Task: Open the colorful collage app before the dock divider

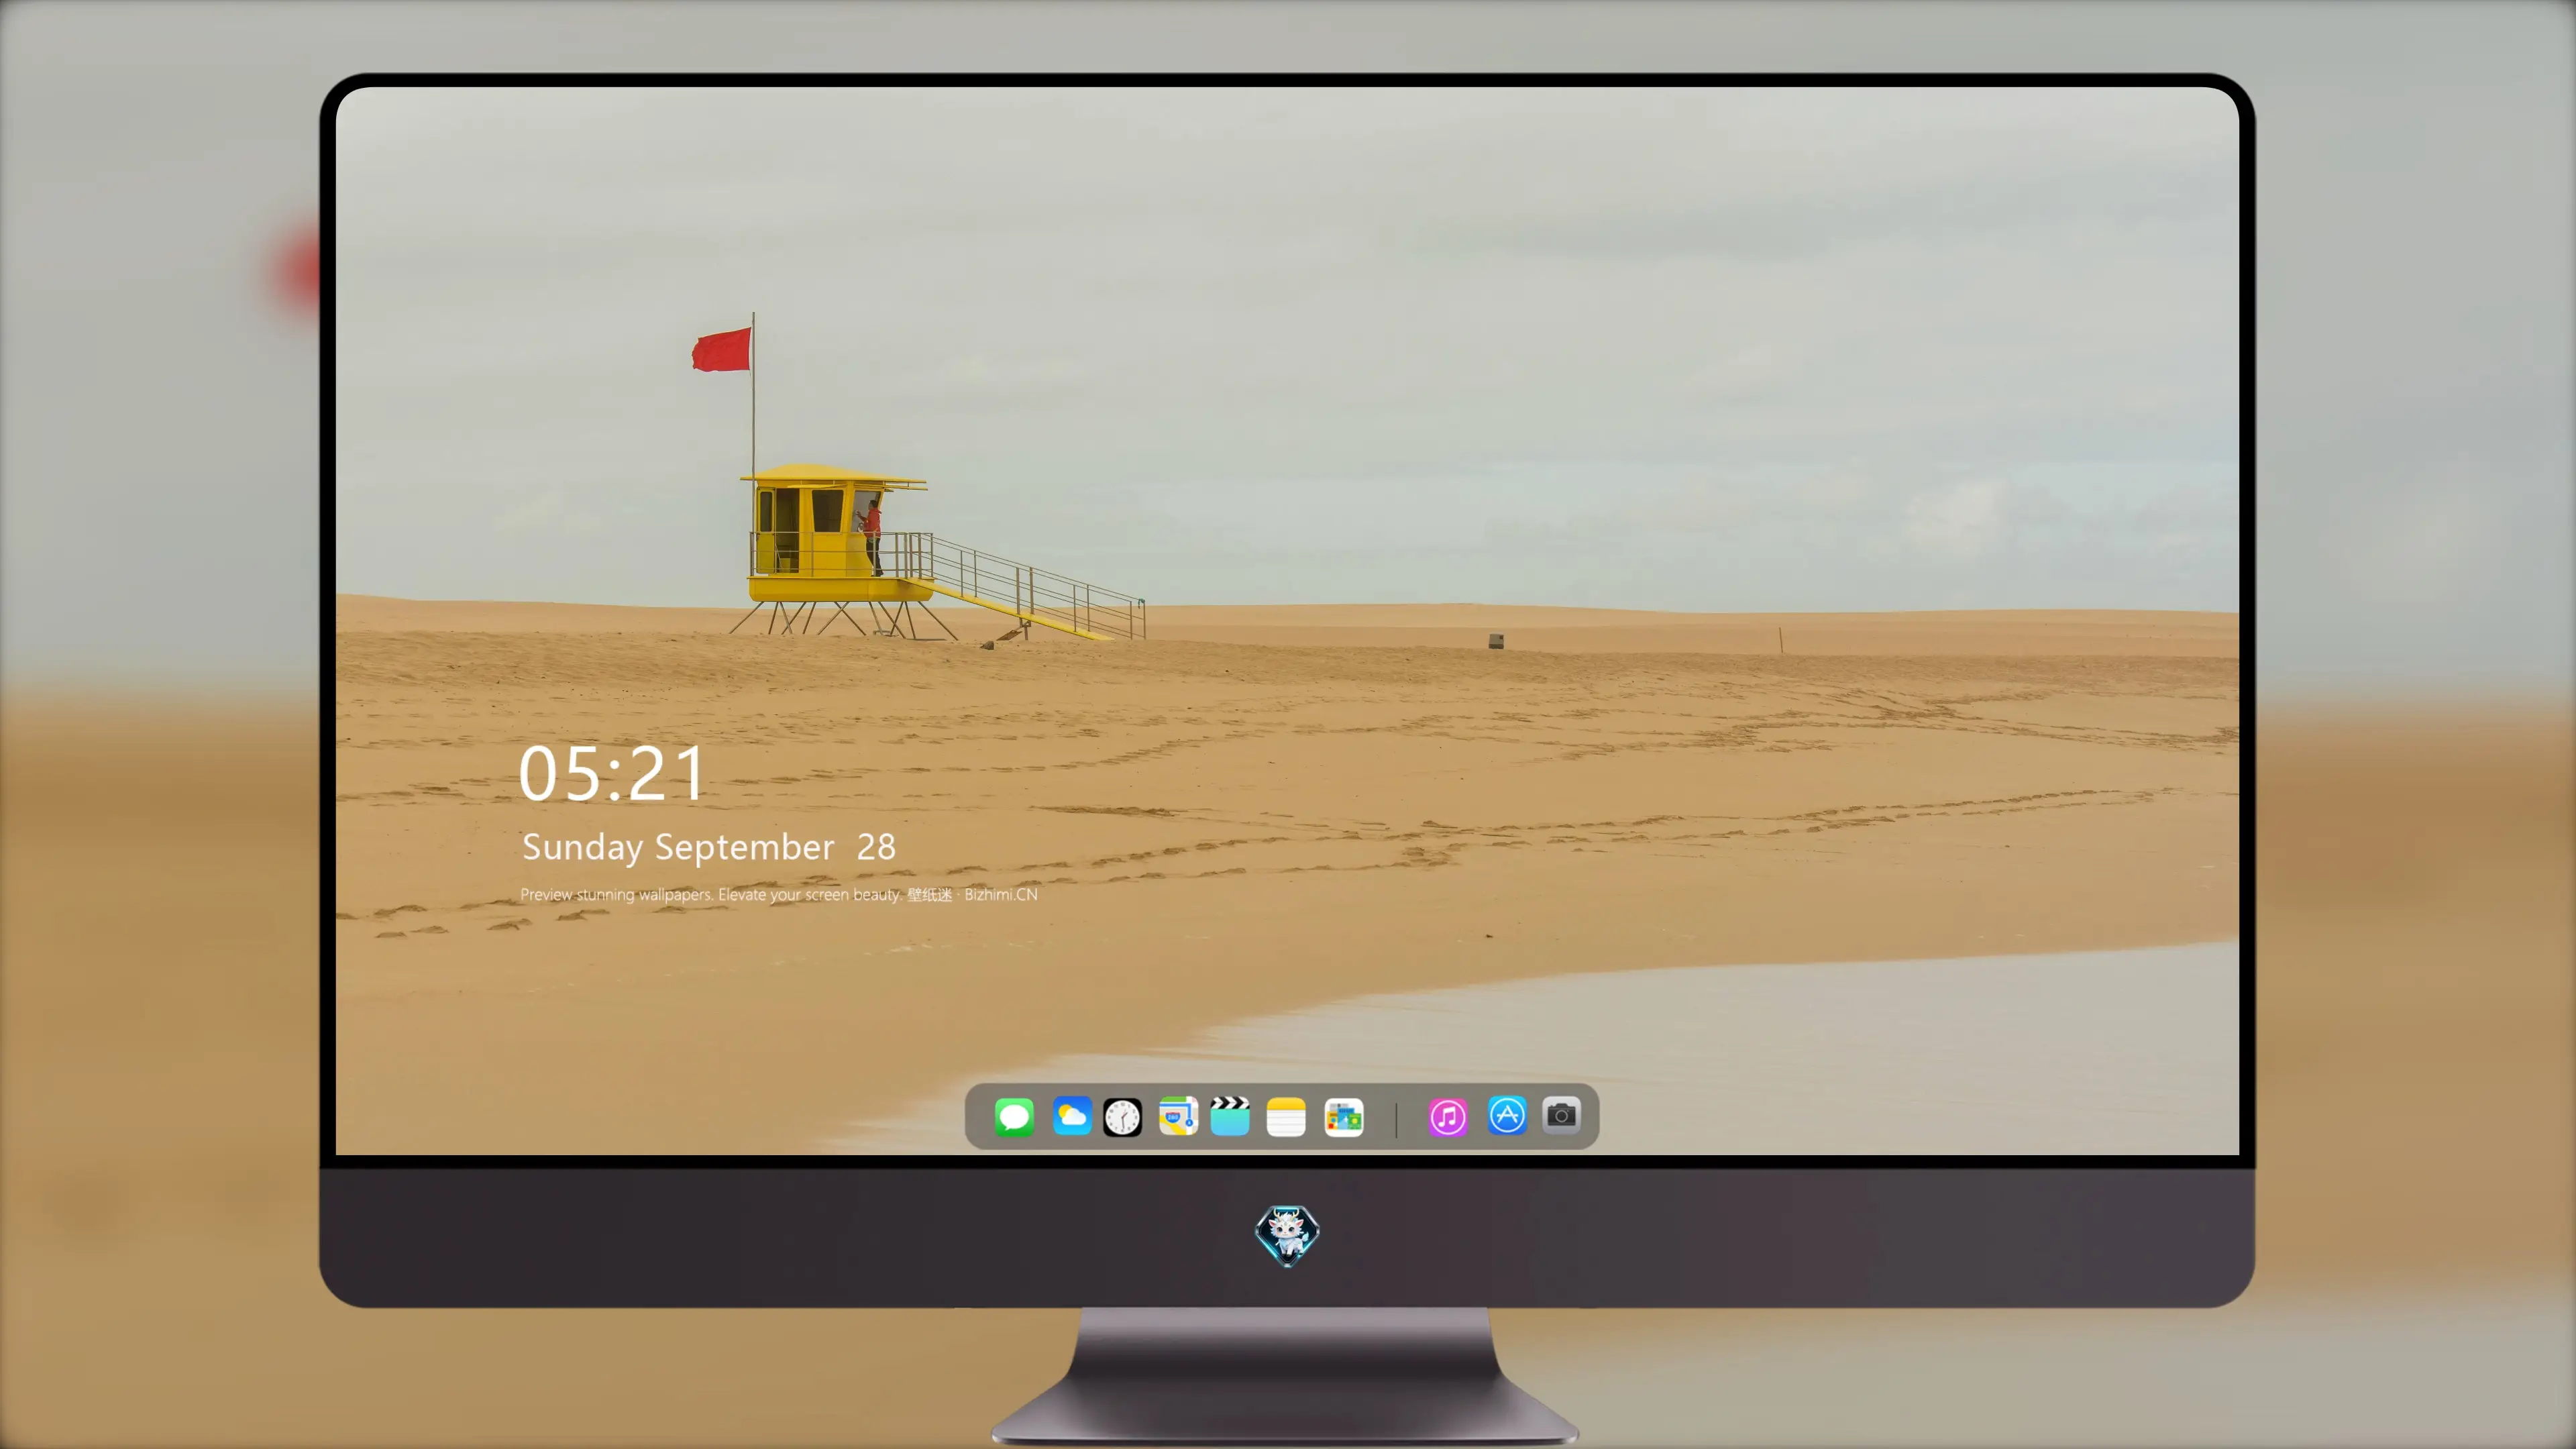Action: point(1344,1117)
